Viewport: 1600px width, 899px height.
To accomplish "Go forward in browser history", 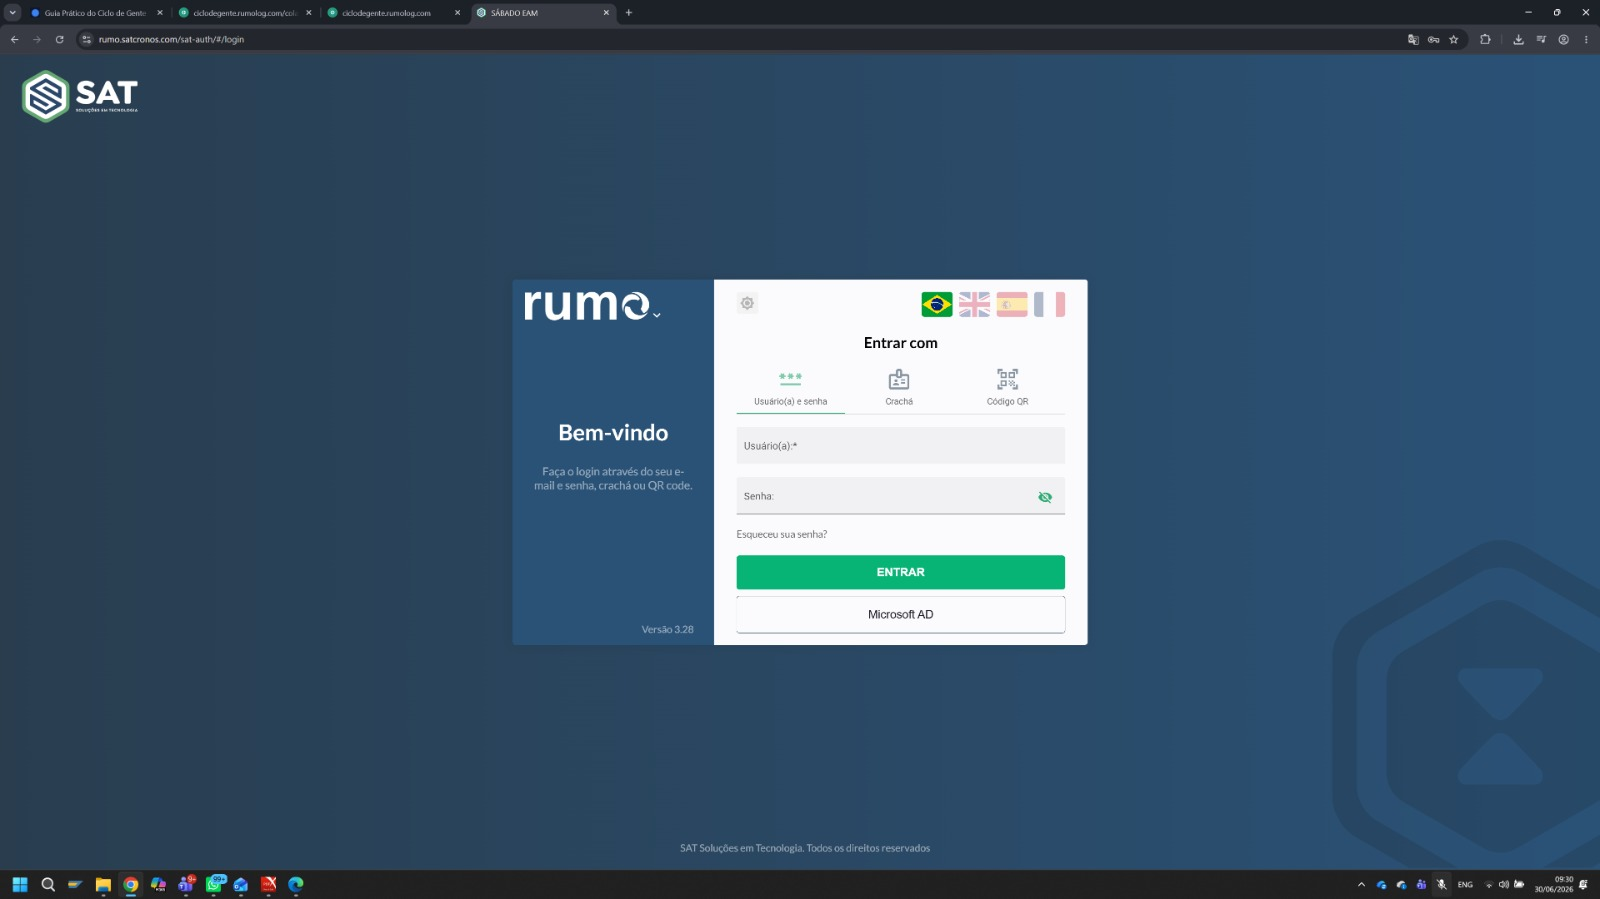I will tap(37, 40).
